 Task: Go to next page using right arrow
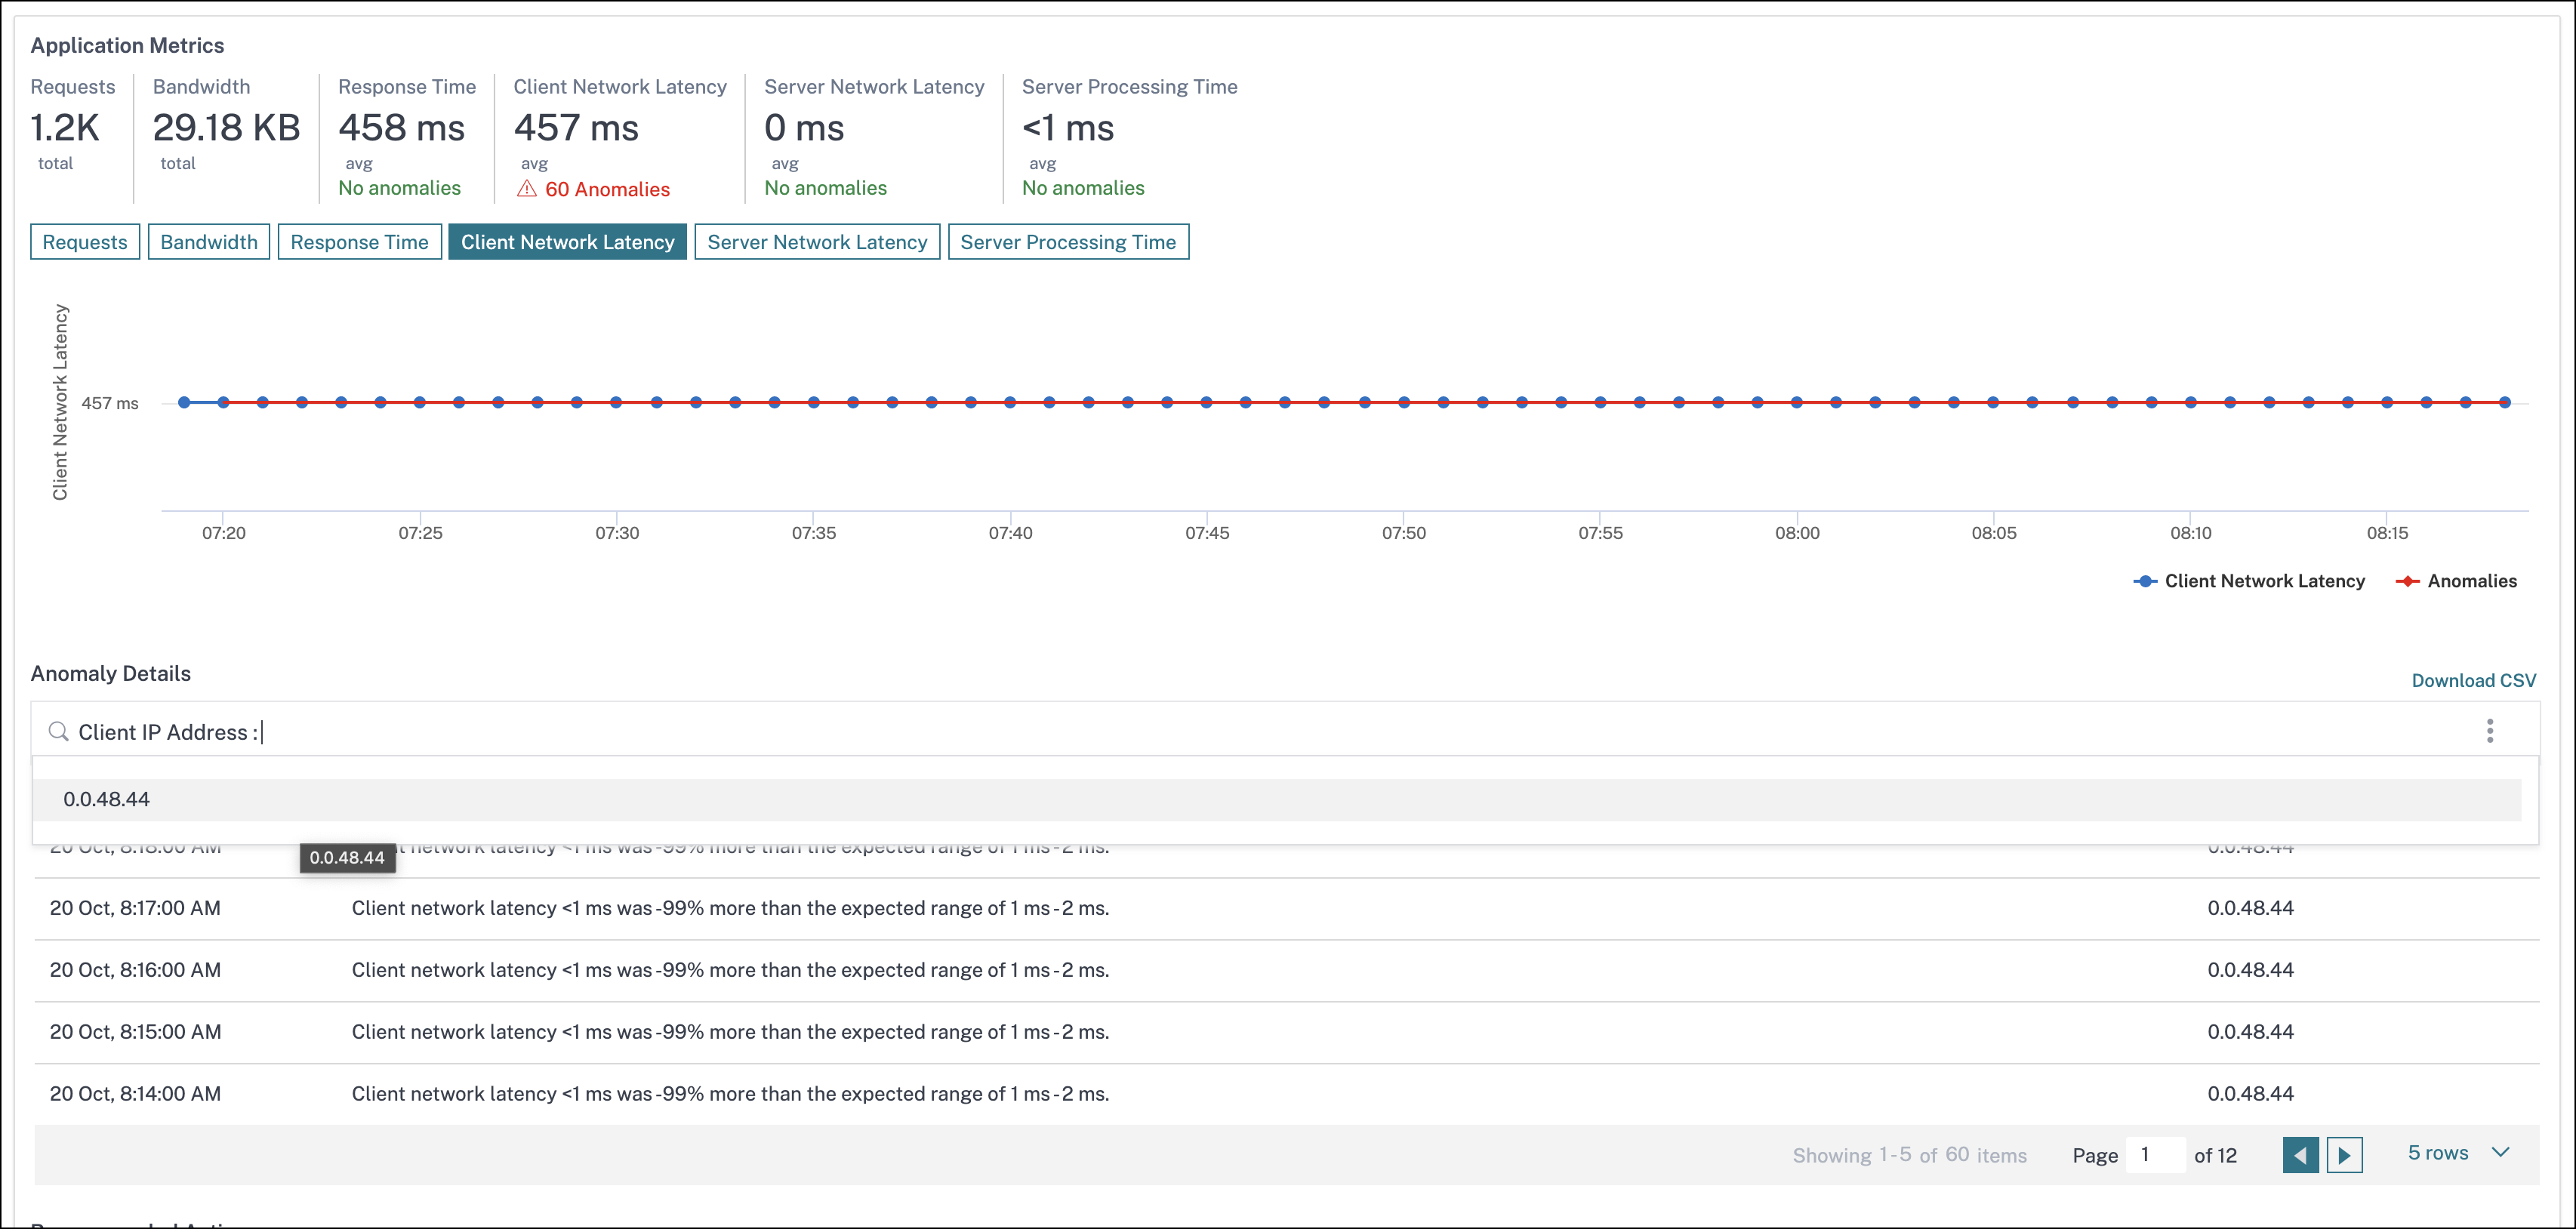2344,1155
